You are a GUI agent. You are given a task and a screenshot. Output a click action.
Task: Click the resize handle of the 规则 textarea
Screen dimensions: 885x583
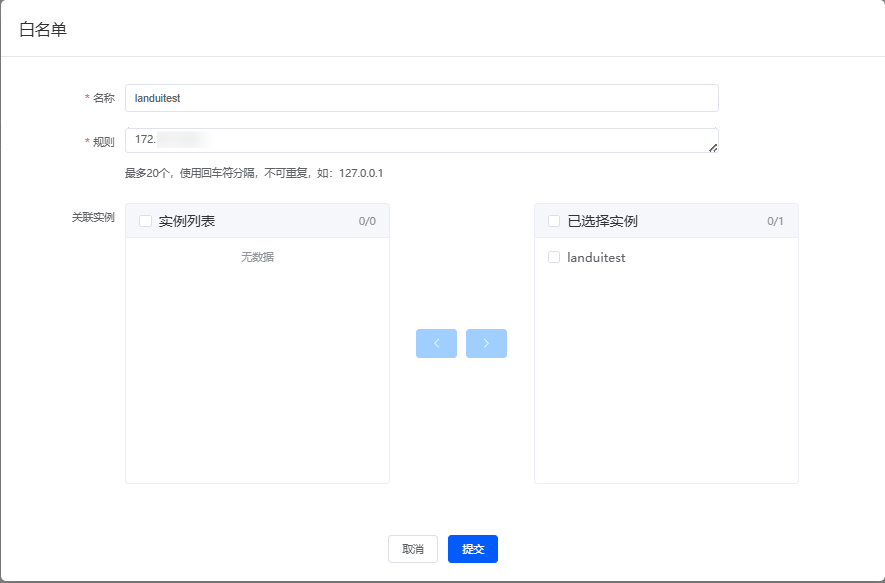713,148
